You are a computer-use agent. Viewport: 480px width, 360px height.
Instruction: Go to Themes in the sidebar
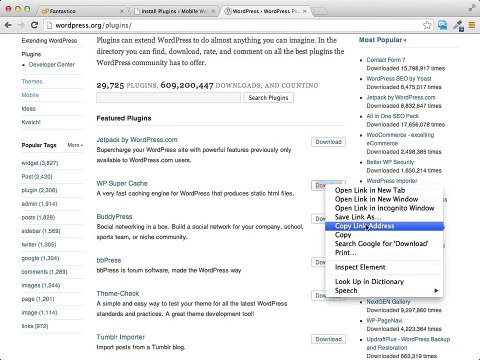point(32,81)
